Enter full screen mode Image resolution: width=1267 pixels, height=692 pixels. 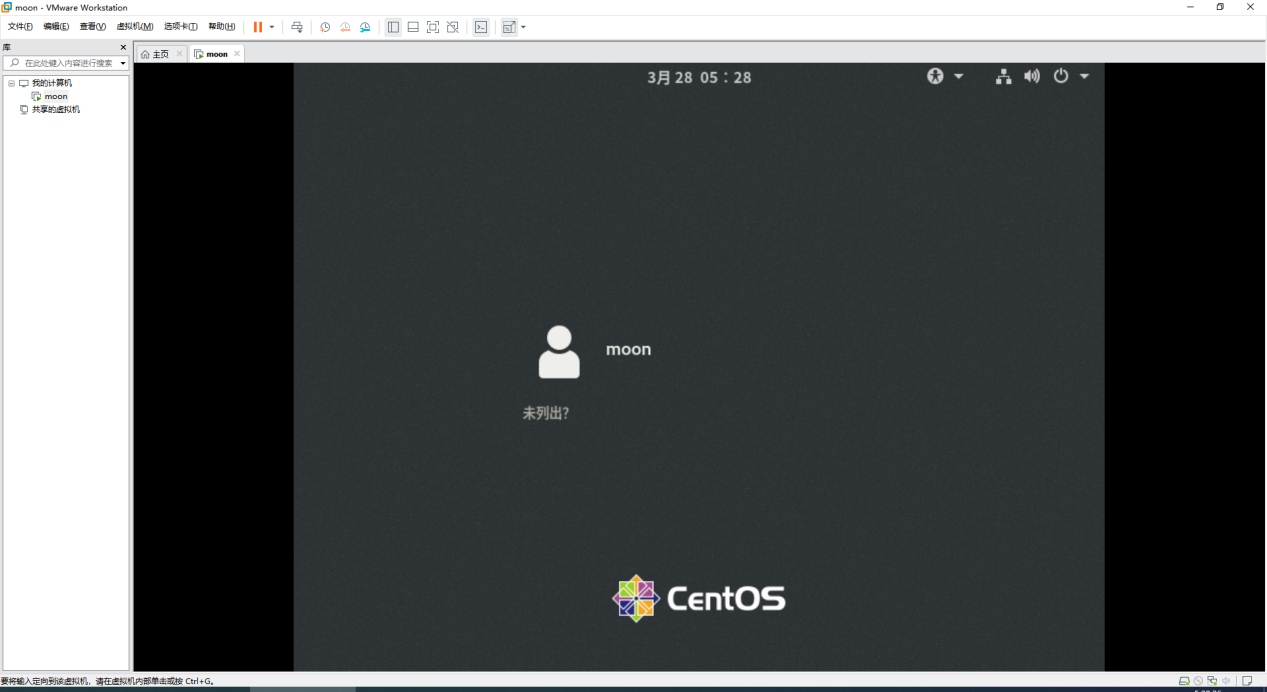click(433, 27)
